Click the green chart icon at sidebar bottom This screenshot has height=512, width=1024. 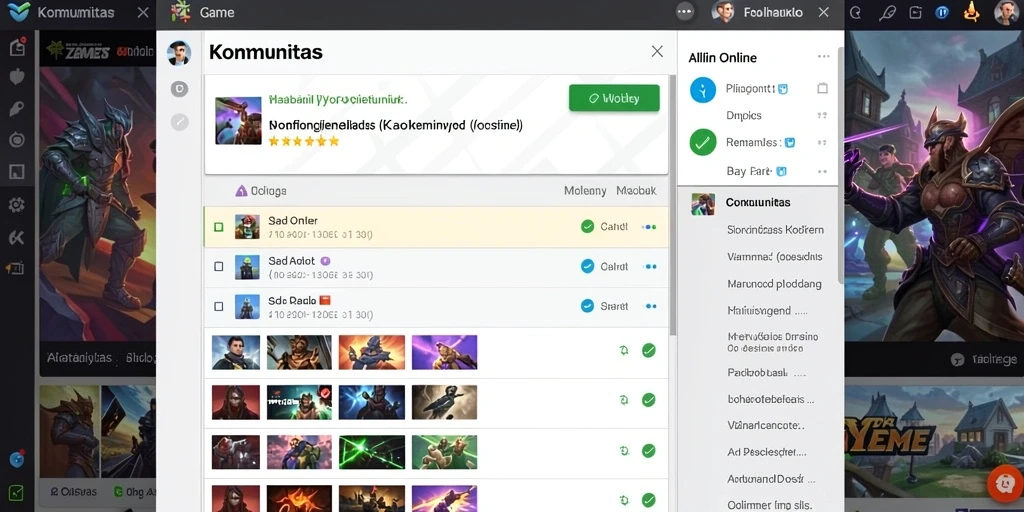click(x=16, y=492)
